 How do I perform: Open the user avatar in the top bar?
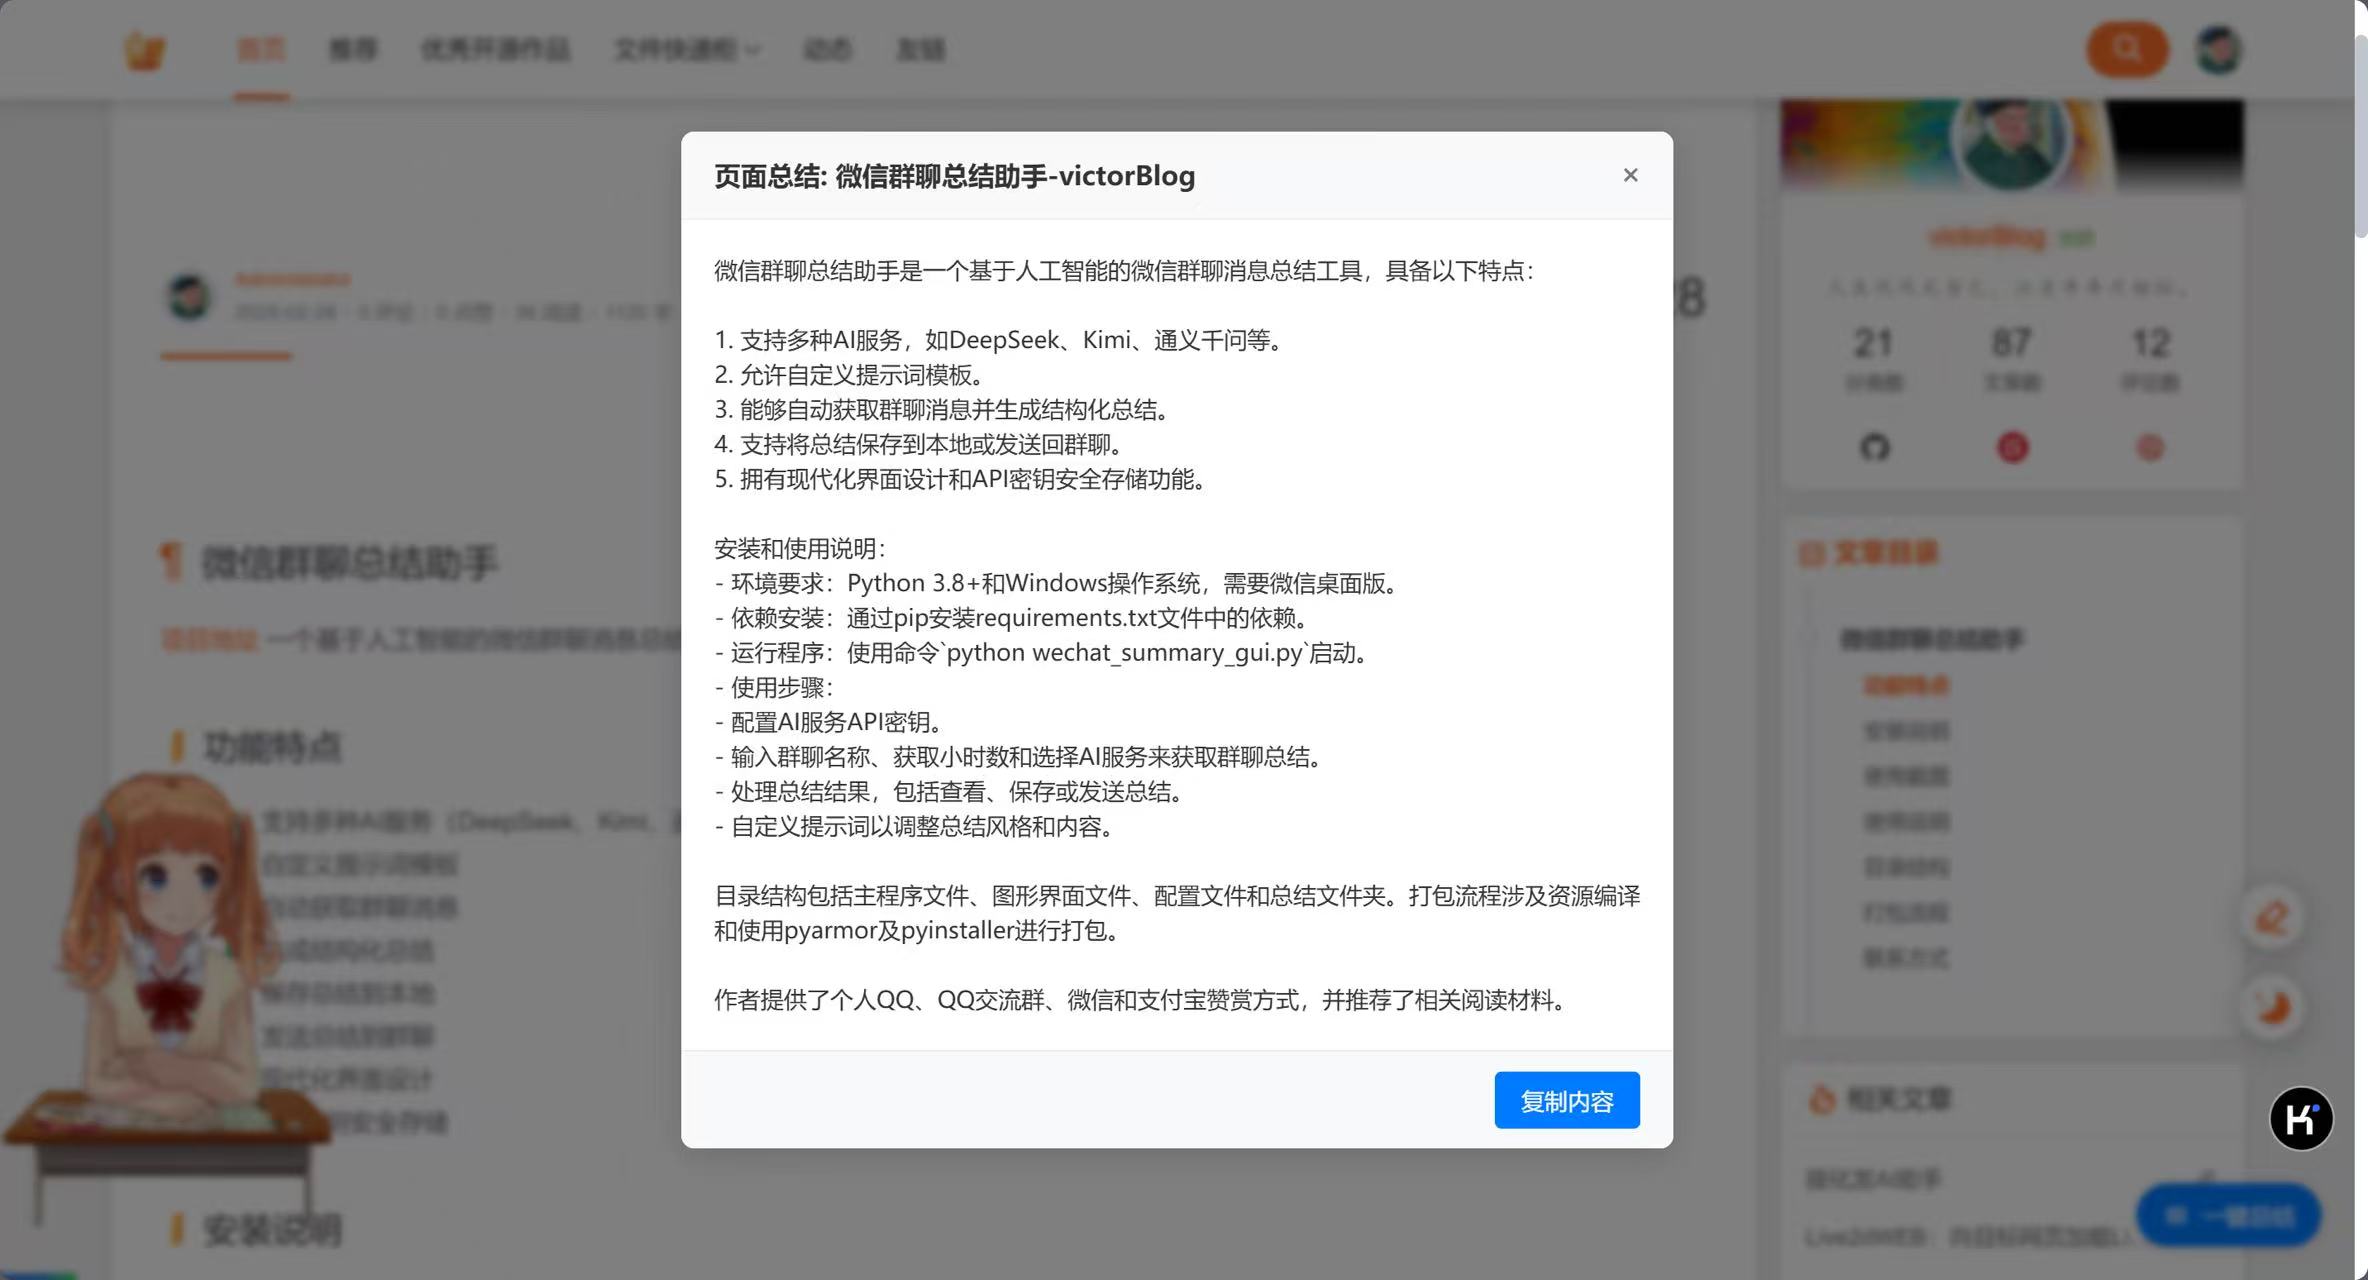(2218, 49)
